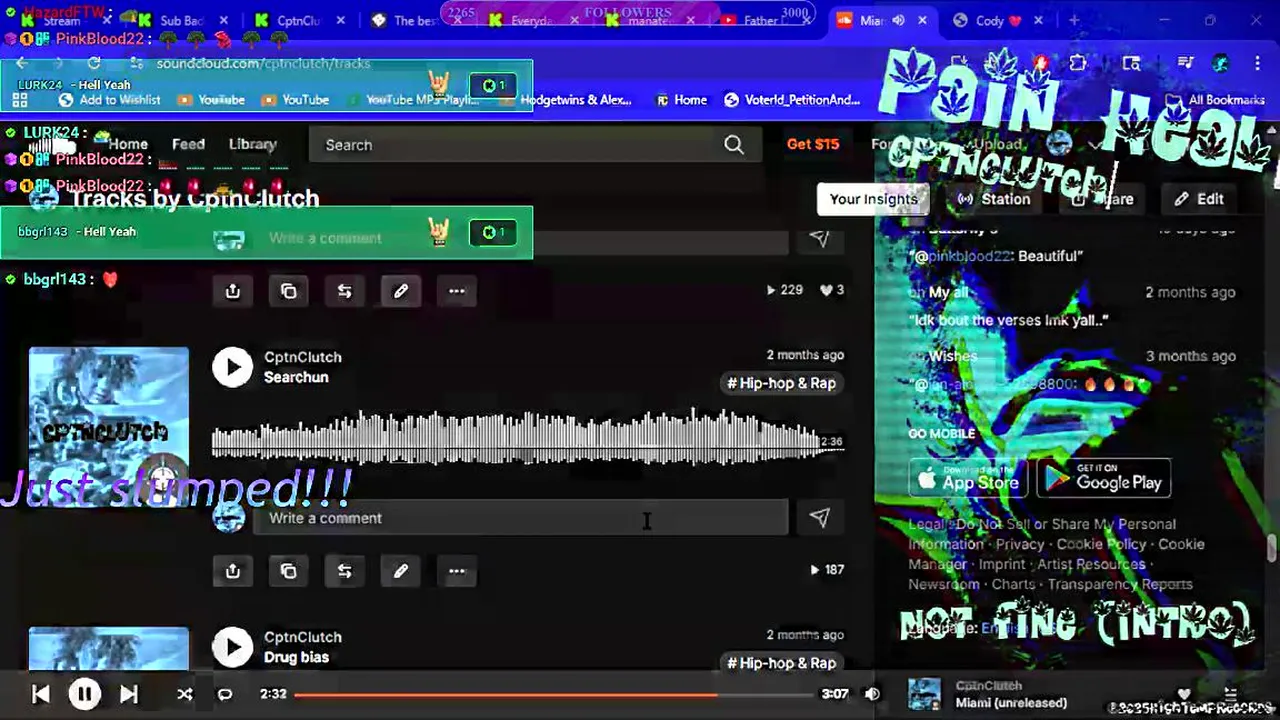The image size is (1280, 720).
Task: Get it on Google Play badge
Action: point(1104,480)
